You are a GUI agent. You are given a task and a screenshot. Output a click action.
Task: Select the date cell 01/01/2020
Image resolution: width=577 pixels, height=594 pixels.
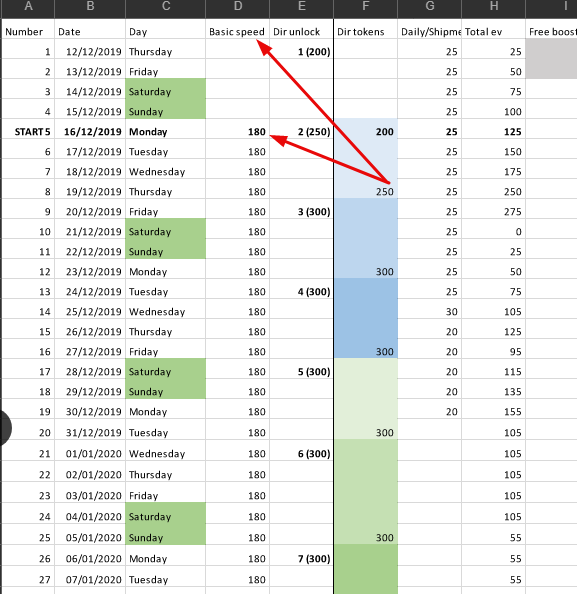pyautogui.click(x=90, y=453)
